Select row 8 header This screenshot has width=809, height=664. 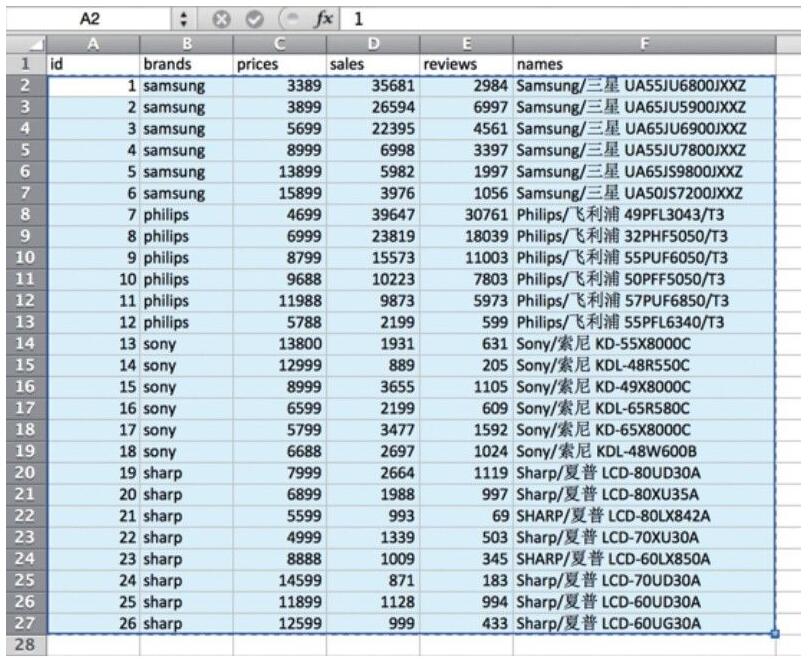point(26,215)
